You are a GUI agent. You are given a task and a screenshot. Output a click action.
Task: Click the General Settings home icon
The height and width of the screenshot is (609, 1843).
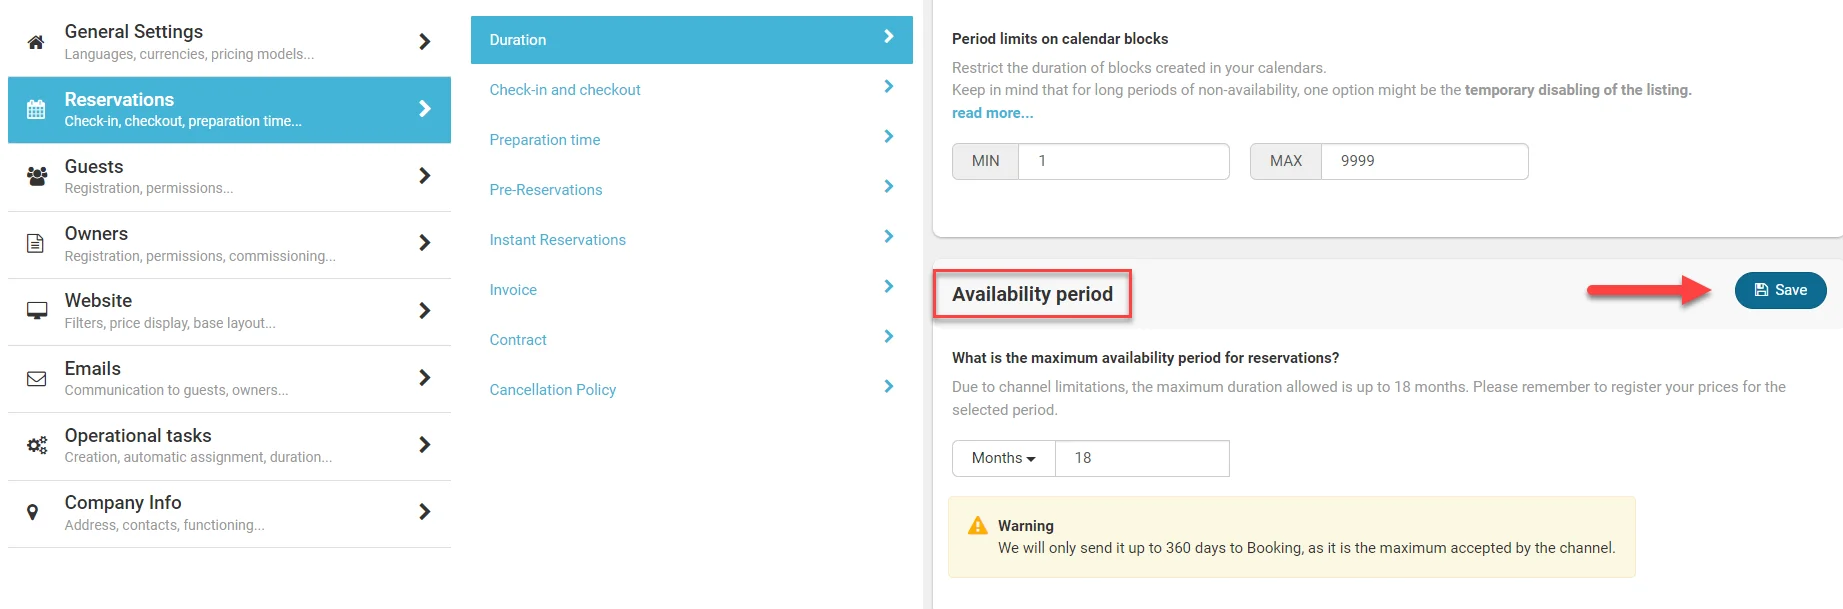click(x=36, y=42)
